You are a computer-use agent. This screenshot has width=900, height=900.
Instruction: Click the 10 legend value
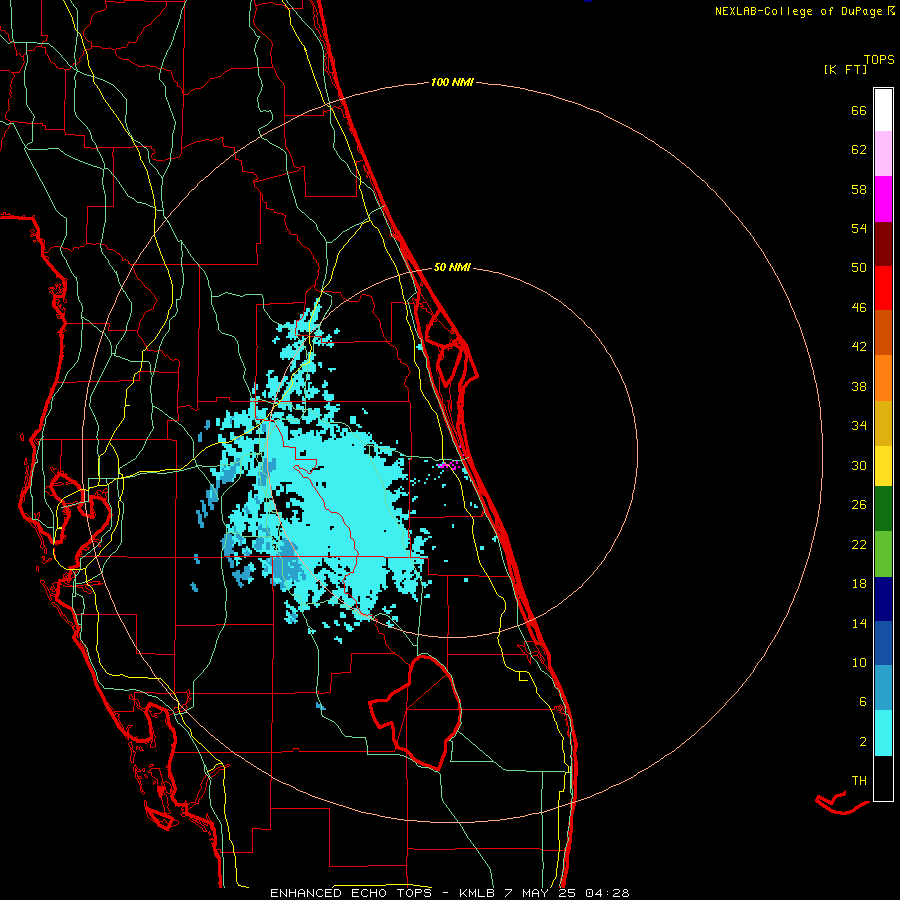tap(859, 662)
